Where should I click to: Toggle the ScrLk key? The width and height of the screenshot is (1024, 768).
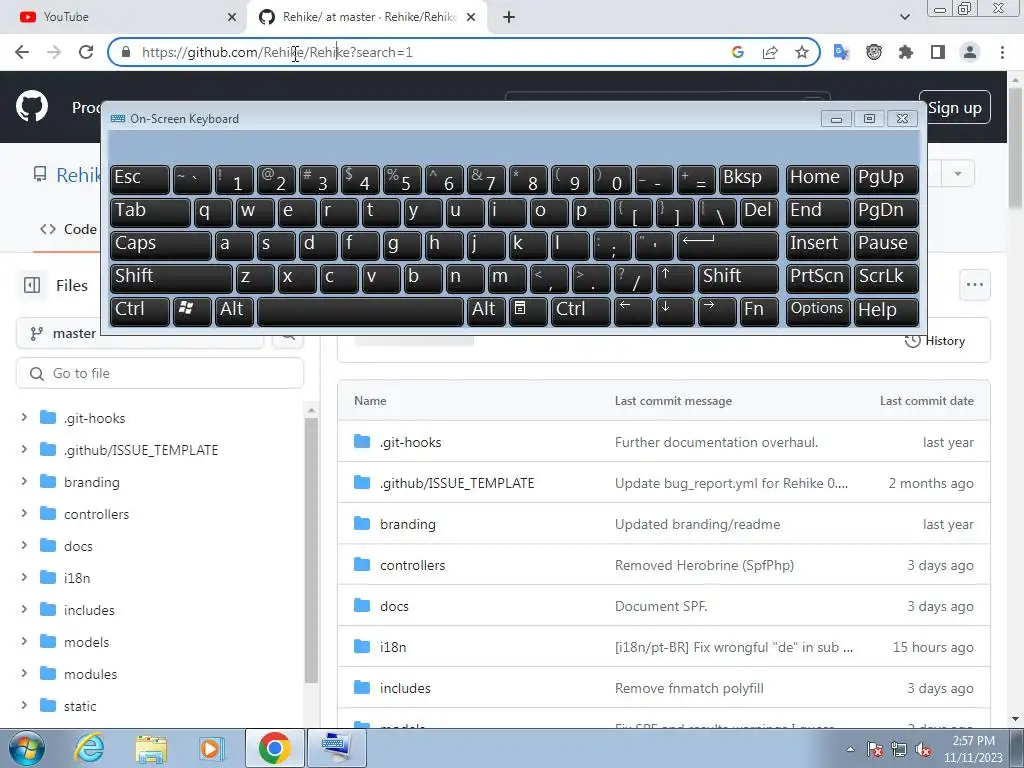pyautogui.click(x=886, y=277)
